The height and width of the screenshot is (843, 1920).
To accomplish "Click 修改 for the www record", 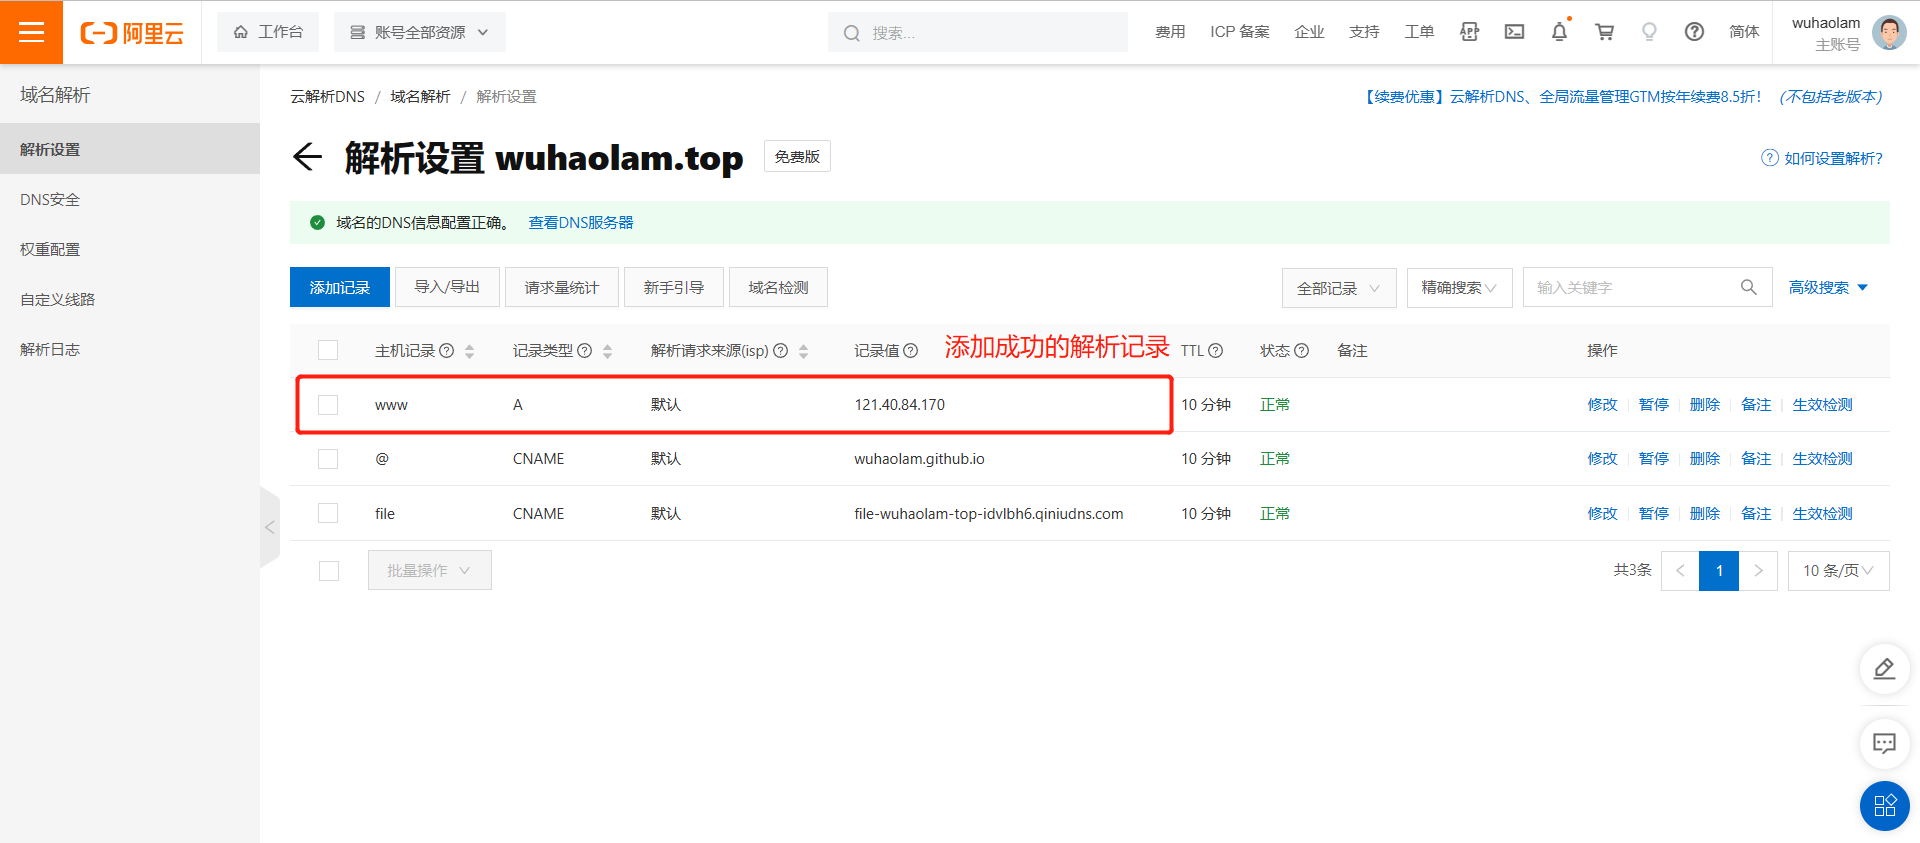I will [1602, 404].
